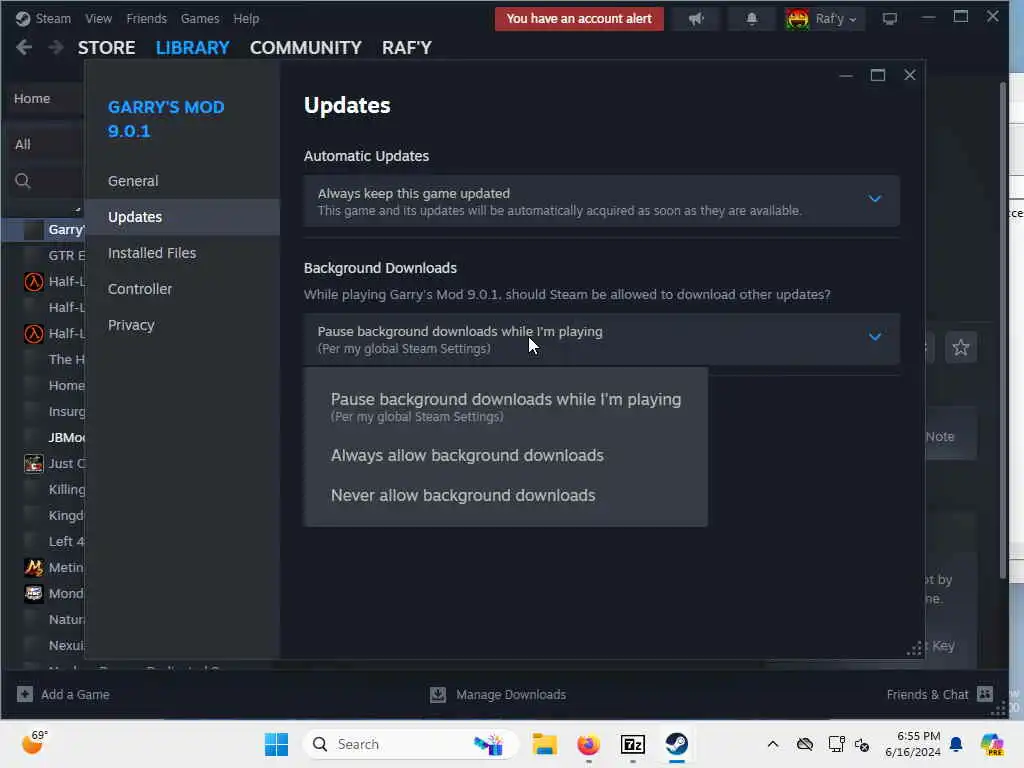Click the Steam logo icon in menu bar
The image size is (1024, 768).
point(23,18)
